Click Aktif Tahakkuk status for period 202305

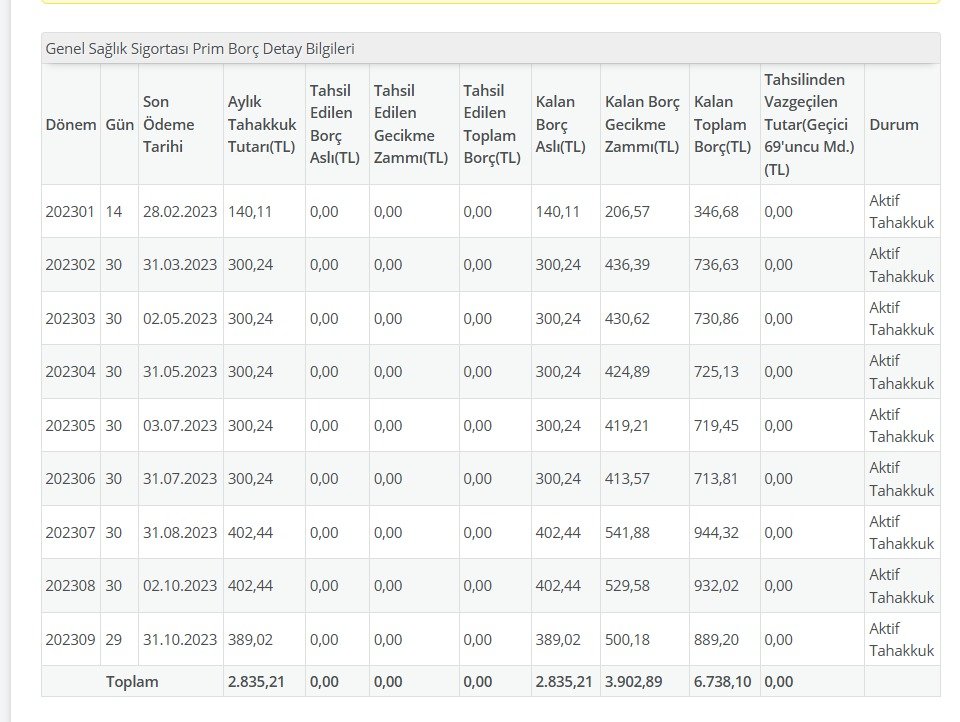(901, 425)
